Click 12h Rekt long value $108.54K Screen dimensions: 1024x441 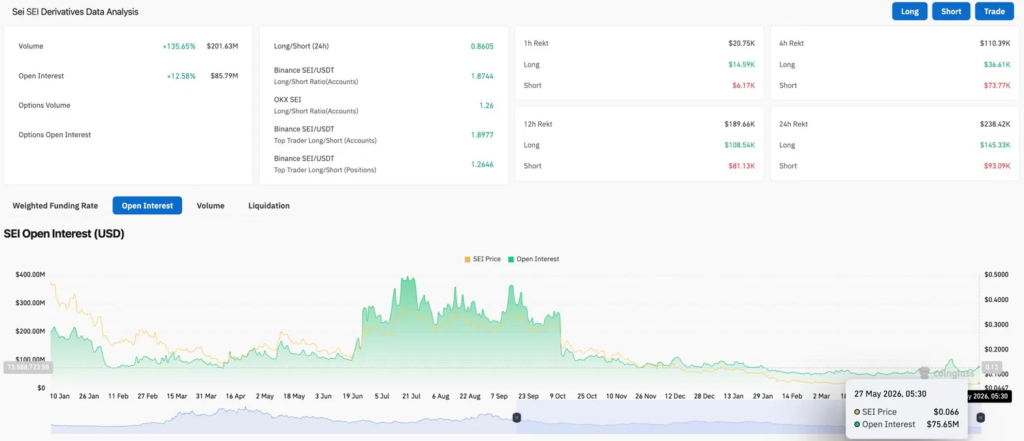coord(740,145)
